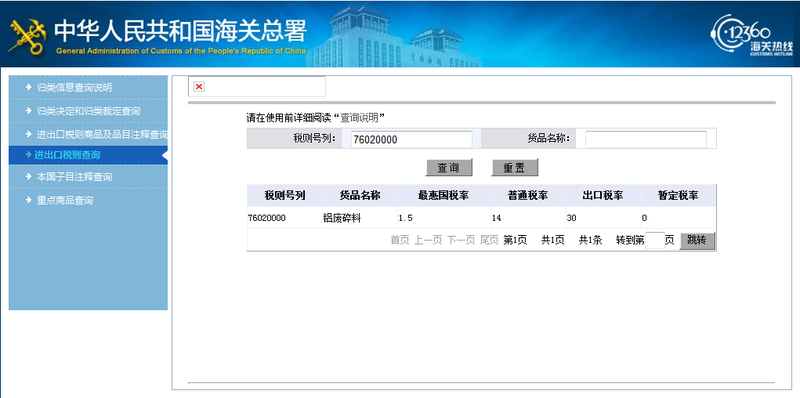Image resolution: width=800 pixels, height=398 pixels.
Task: Click the 中华人民共和国海关总署 title
Action: (181, 31)
